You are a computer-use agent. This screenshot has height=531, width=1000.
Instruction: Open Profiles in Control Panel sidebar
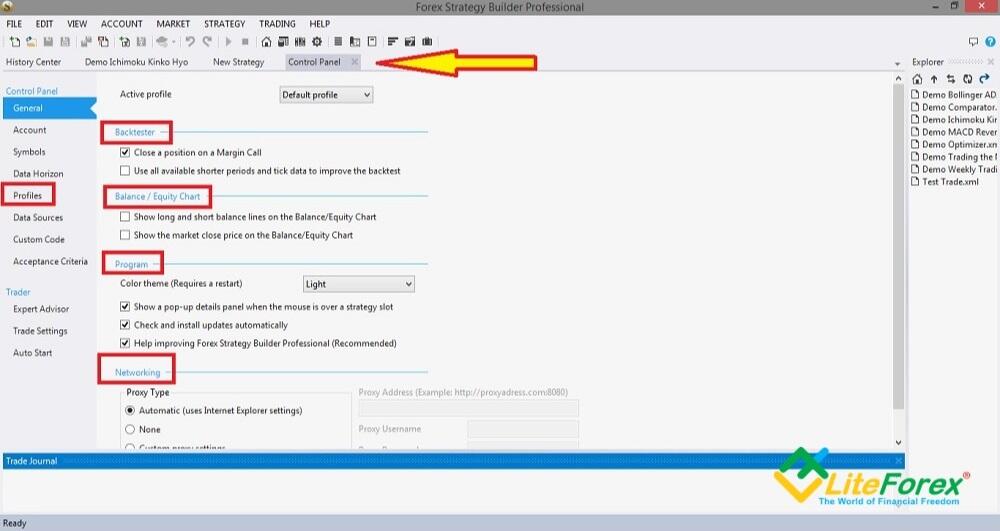tap(28, 196)
